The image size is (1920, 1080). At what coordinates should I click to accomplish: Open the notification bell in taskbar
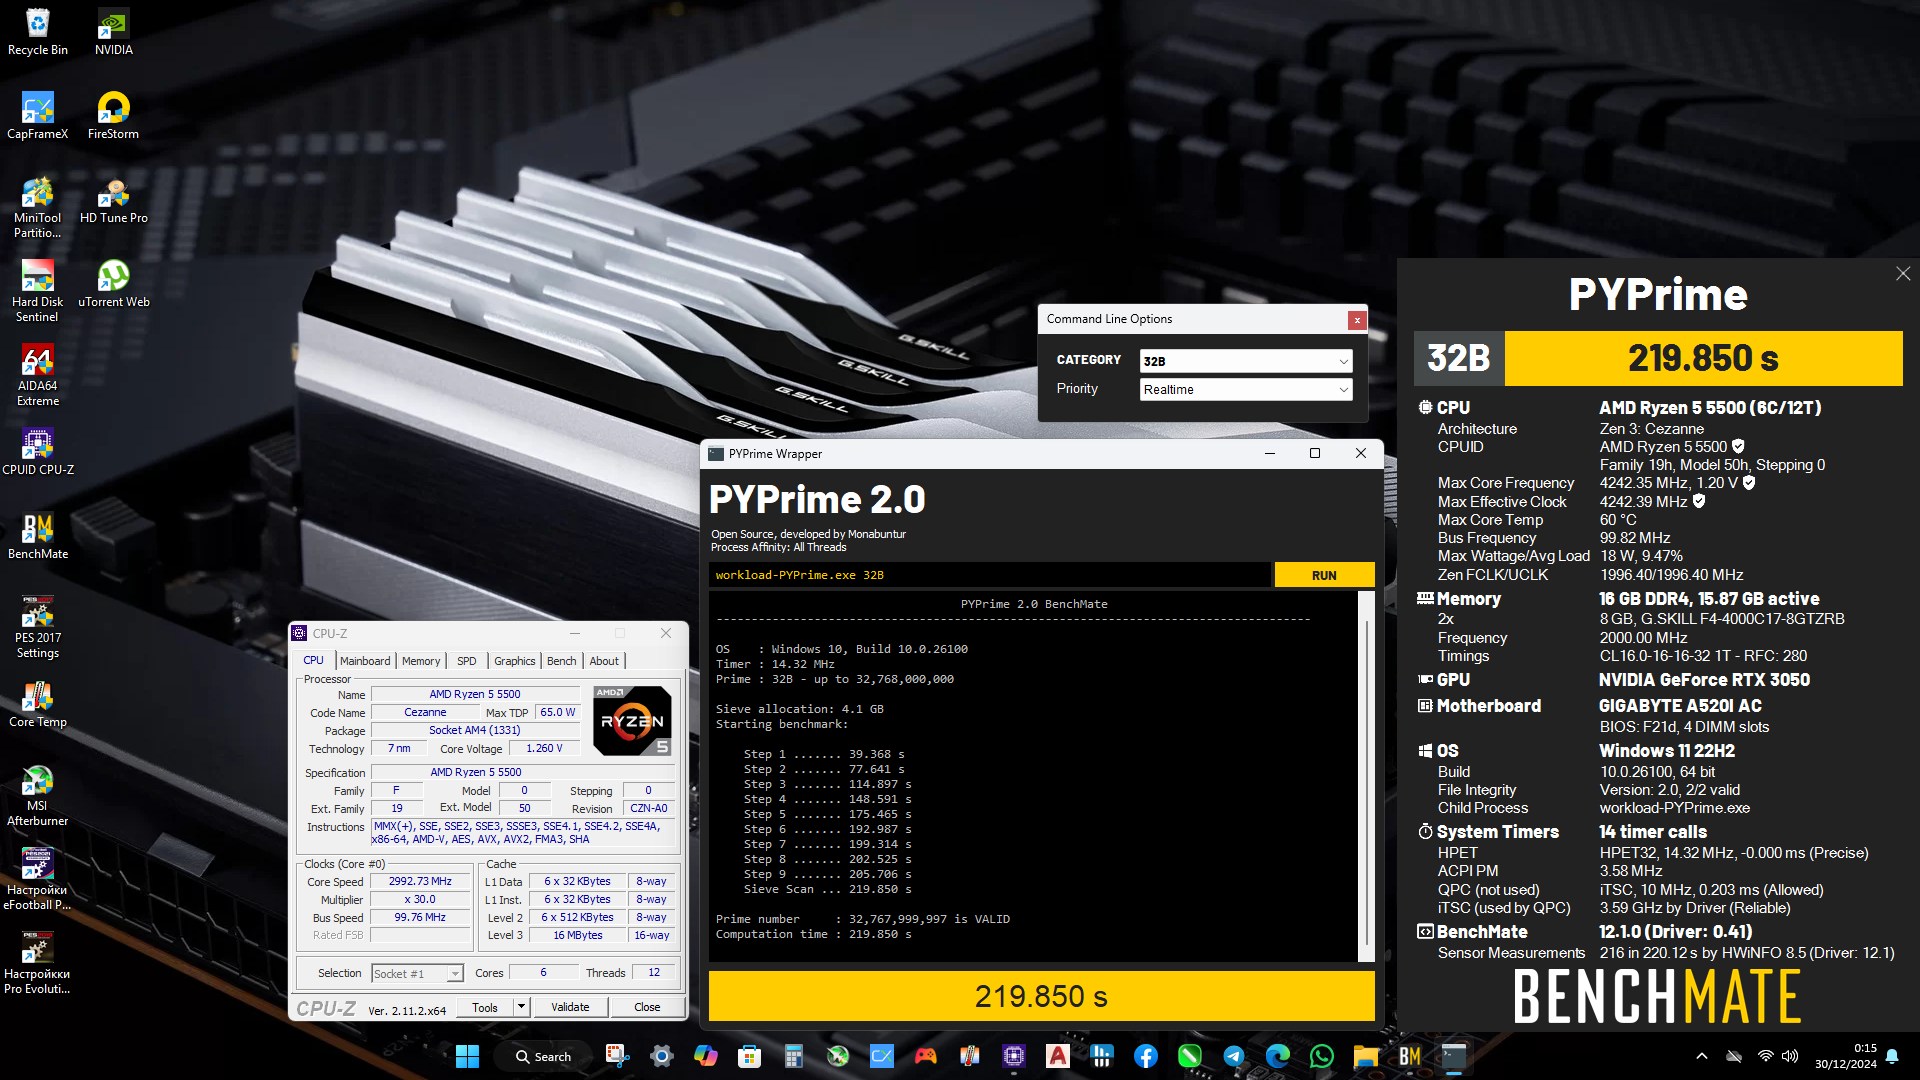(x=1892, y=1056)
